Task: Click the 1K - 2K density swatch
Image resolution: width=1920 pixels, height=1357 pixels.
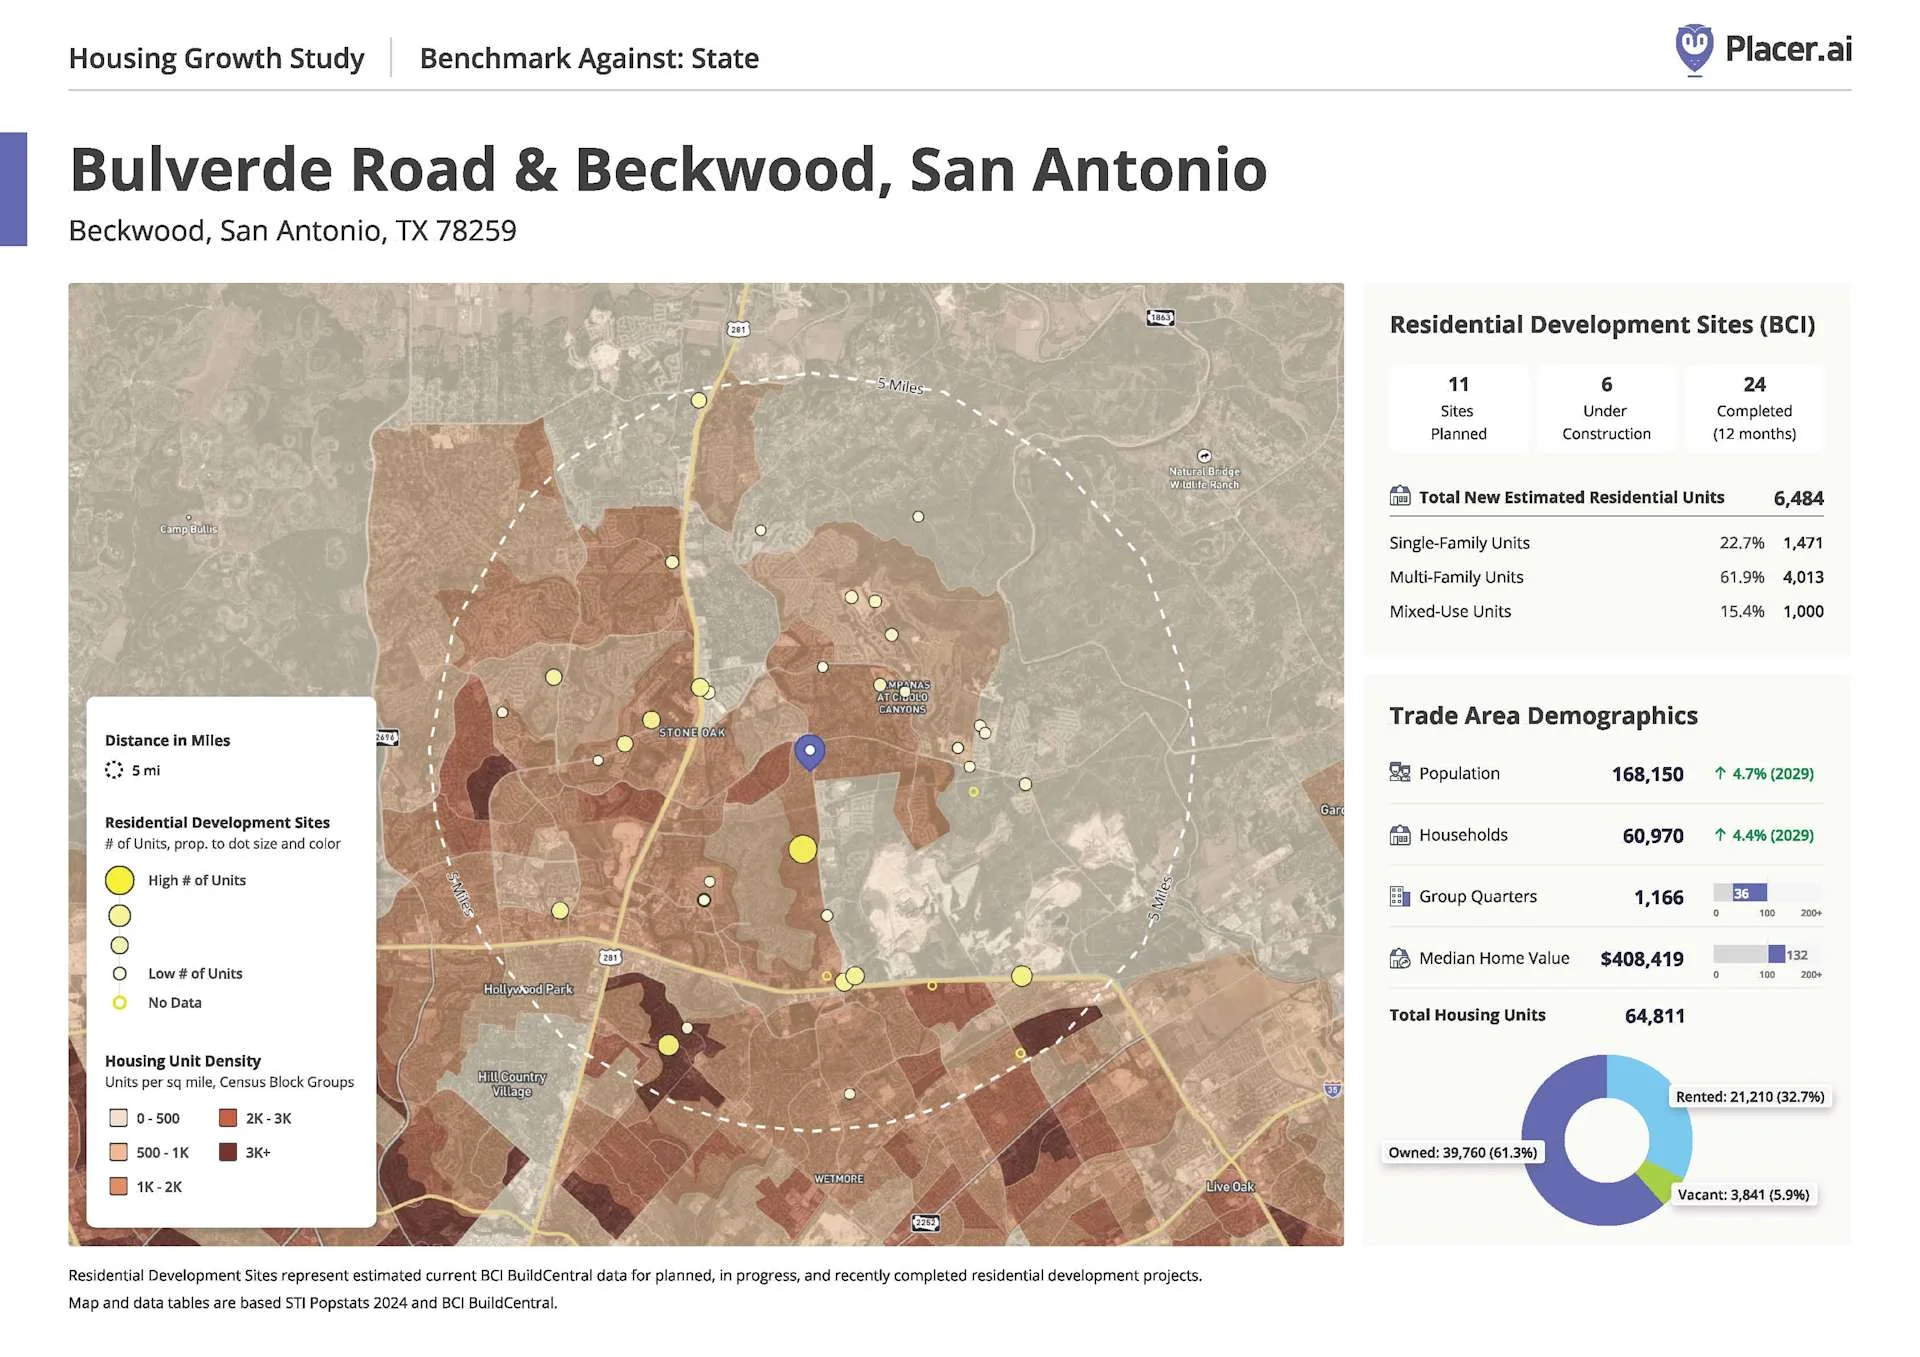Action: click(118, 1186)
